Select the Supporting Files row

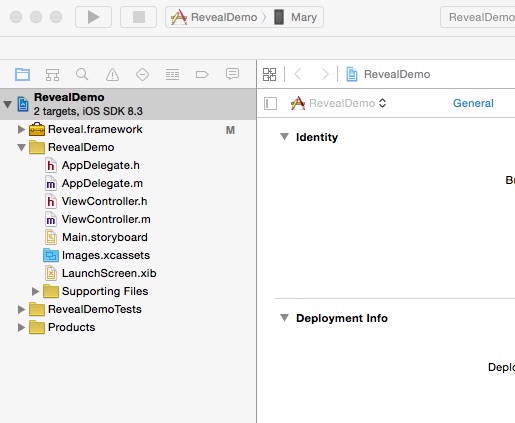128,291
